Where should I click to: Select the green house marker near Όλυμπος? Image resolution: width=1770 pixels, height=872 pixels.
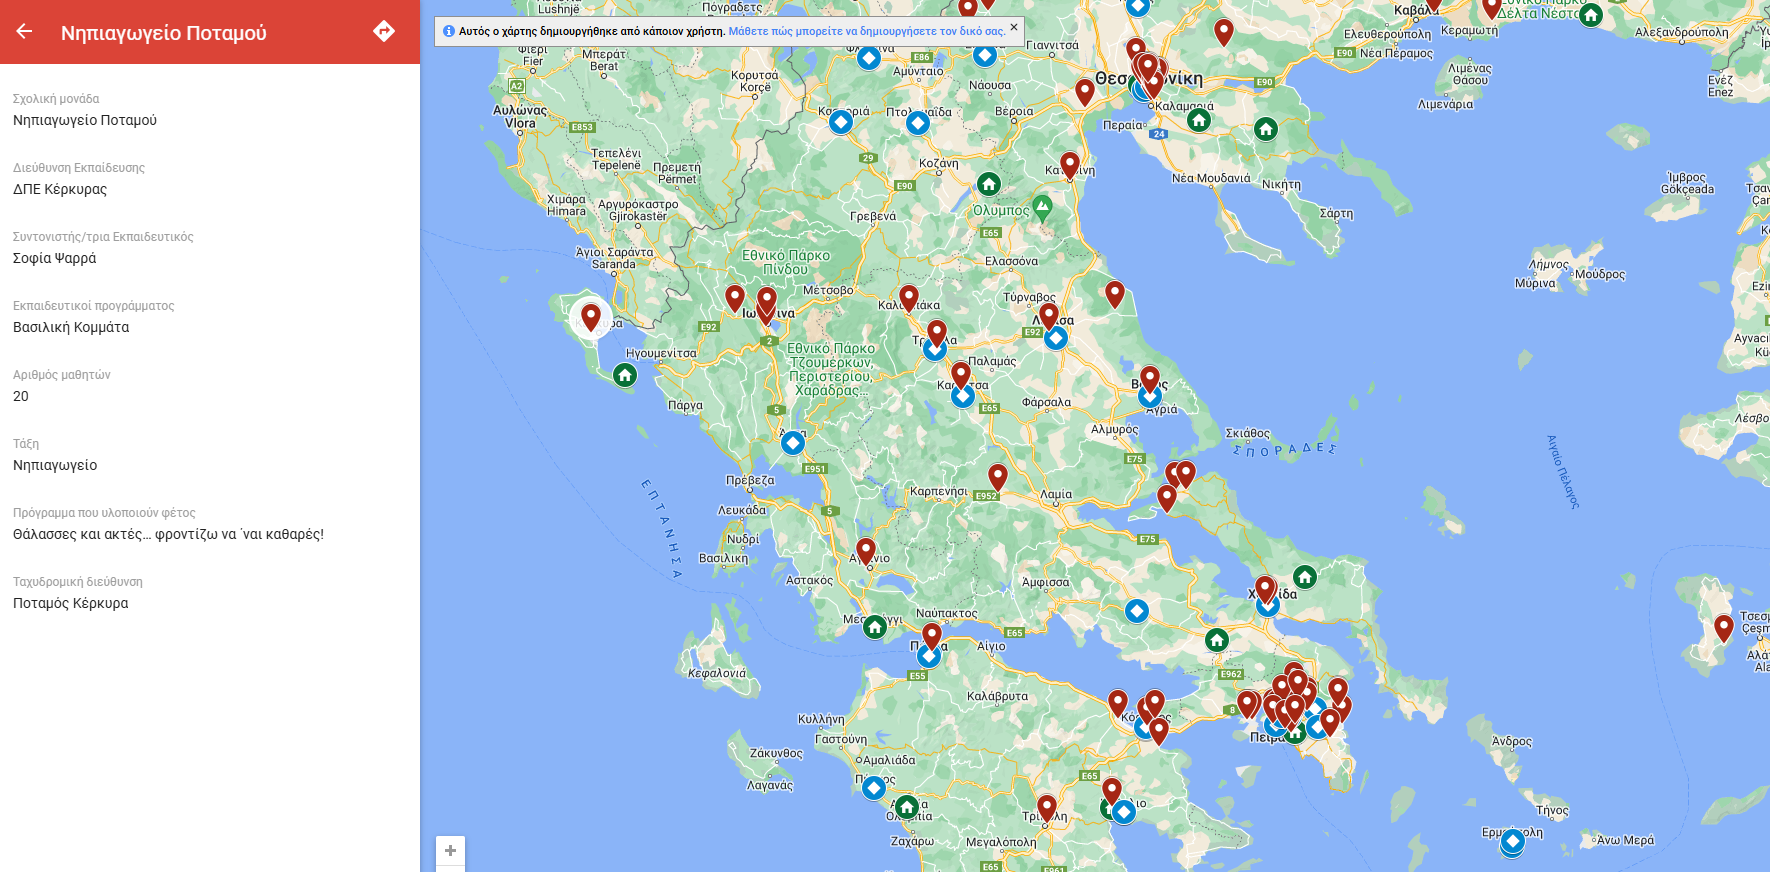click(989, 184)
